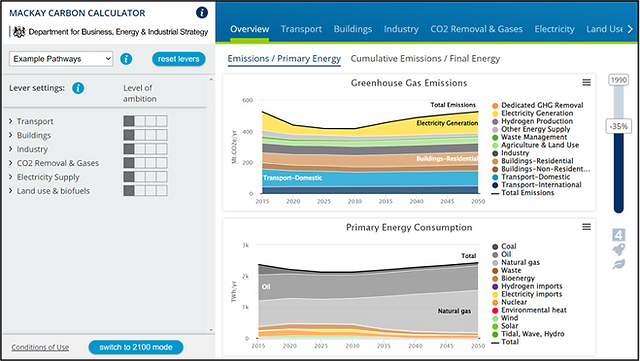Show more tabs with the right chevron arrow
The height and width of the screenshot is (361, 640).
[x=630, y=29]
